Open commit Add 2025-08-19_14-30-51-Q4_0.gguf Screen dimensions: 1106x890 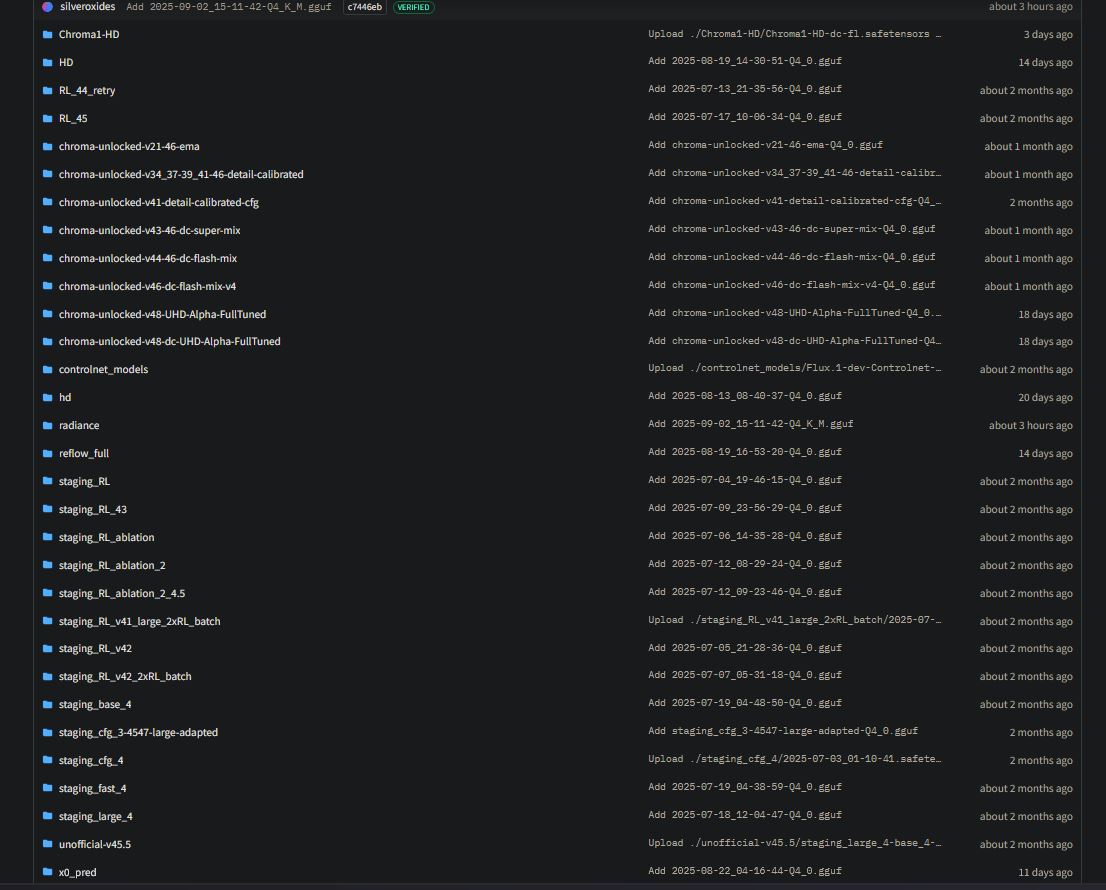pyautogui.click(x=745, y=61)
